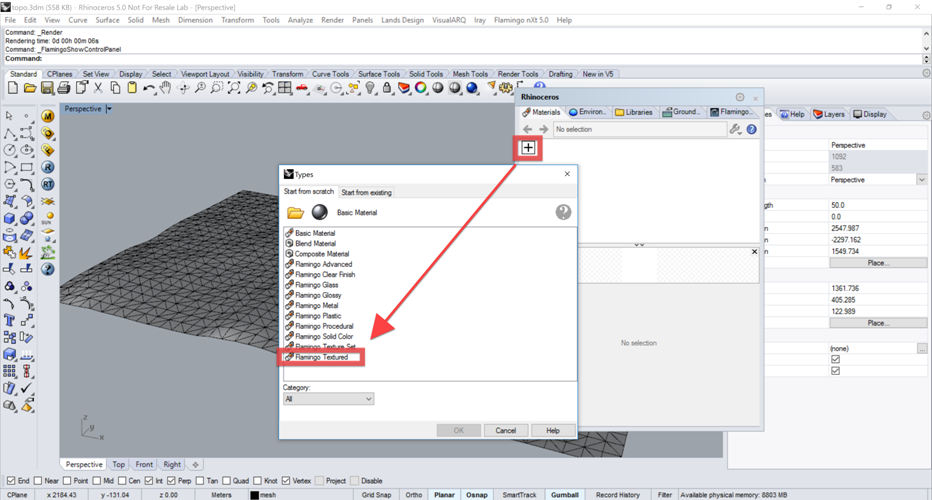Viewport: 932px width, 500px height.
Task: Enable the Point osnap checkbox
Action: click(x=67, y=480)
